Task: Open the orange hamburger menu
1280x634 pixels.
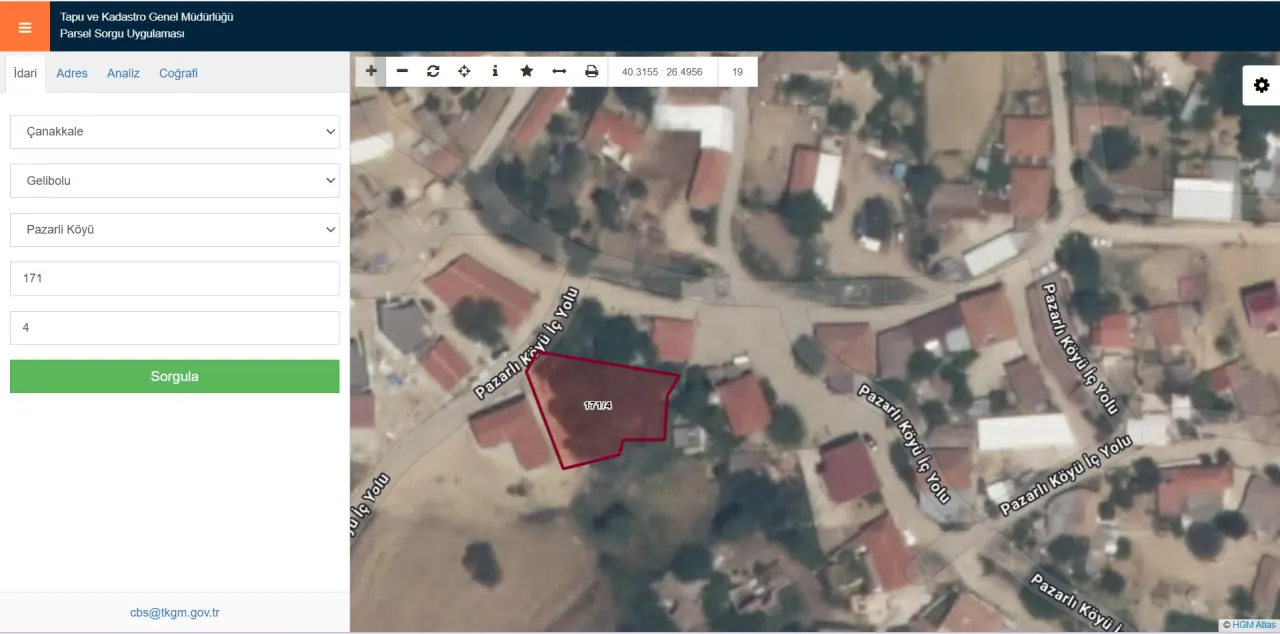Action: click(x=25, y=27)
